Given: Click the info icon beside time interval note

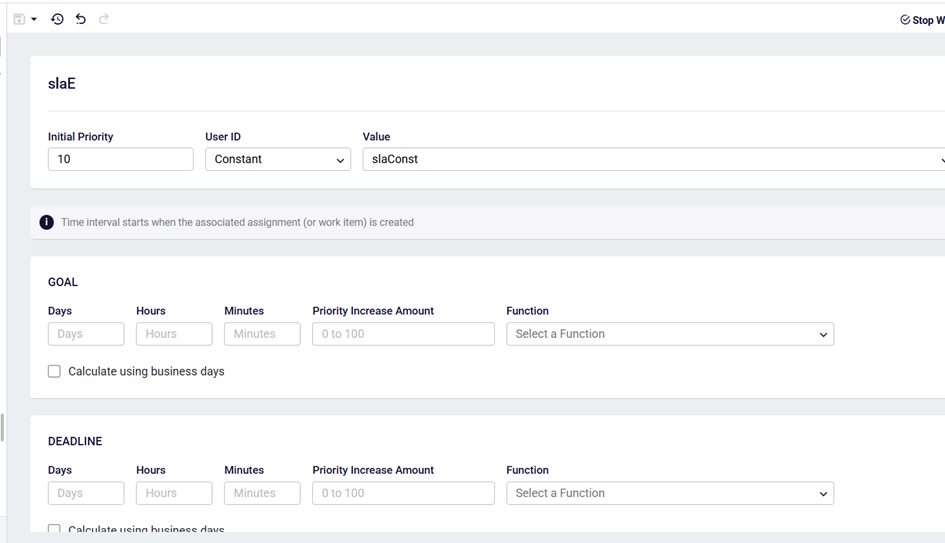Looking at the screenshot, I should 46,222.
